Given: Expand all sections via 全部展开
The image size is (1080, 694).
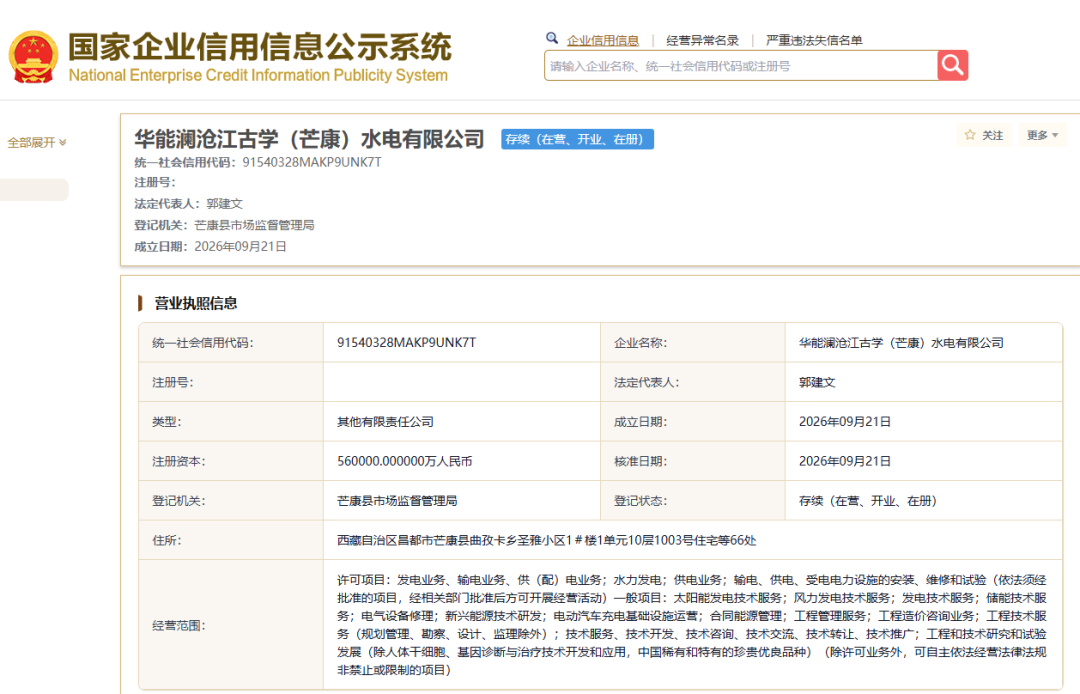Looking at the screenshot, I should click(x=37, y=143).
